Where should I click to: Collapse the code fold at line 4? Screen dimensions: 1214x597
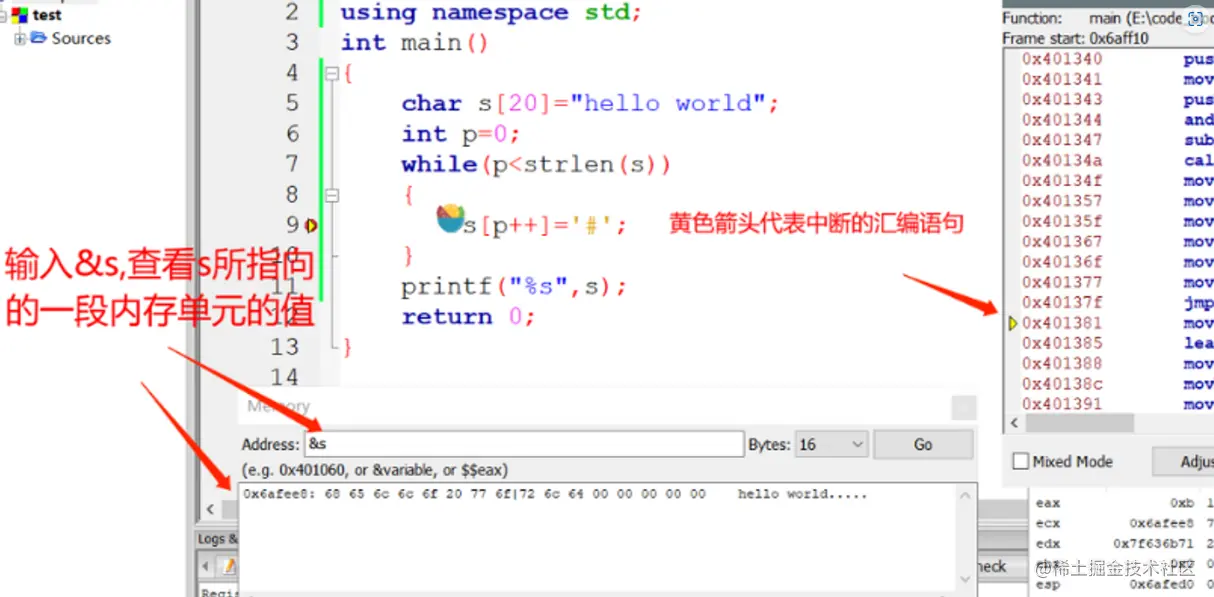(333, 73)
